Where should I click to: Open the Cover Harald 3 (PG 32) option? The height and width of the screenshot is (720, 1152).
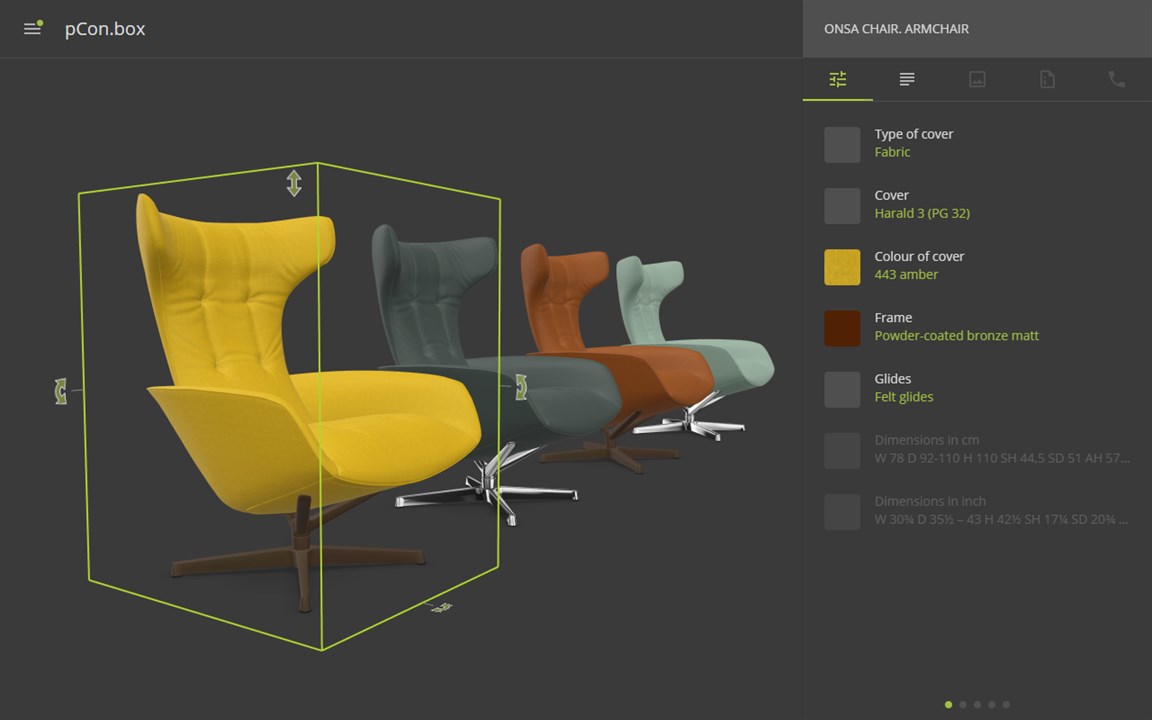pos(977,205)
